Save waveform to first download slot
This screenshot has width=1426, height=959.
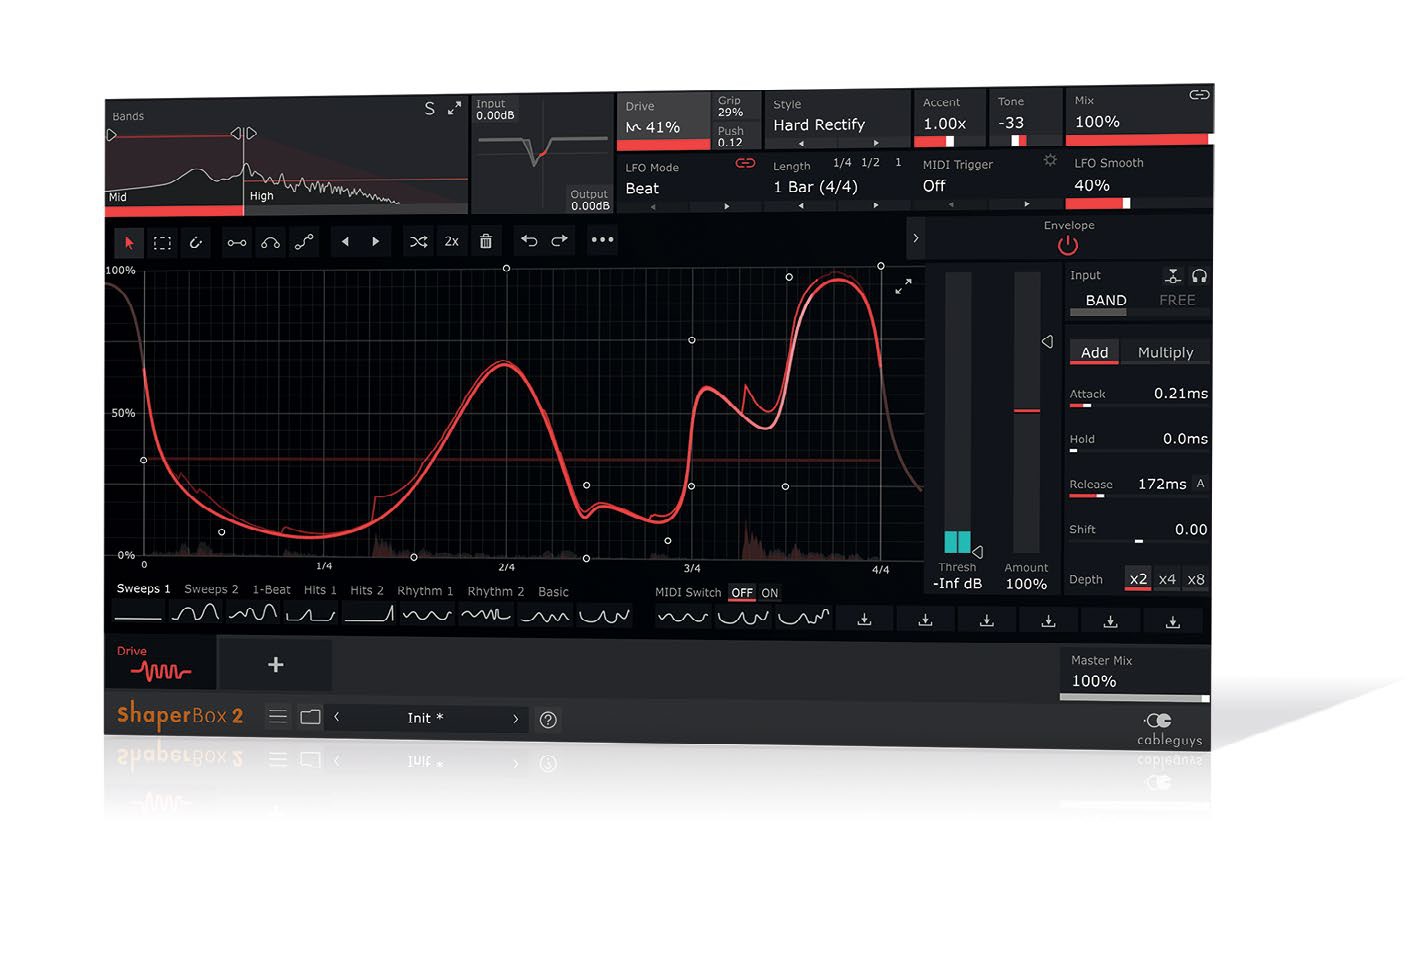(865, 620)
